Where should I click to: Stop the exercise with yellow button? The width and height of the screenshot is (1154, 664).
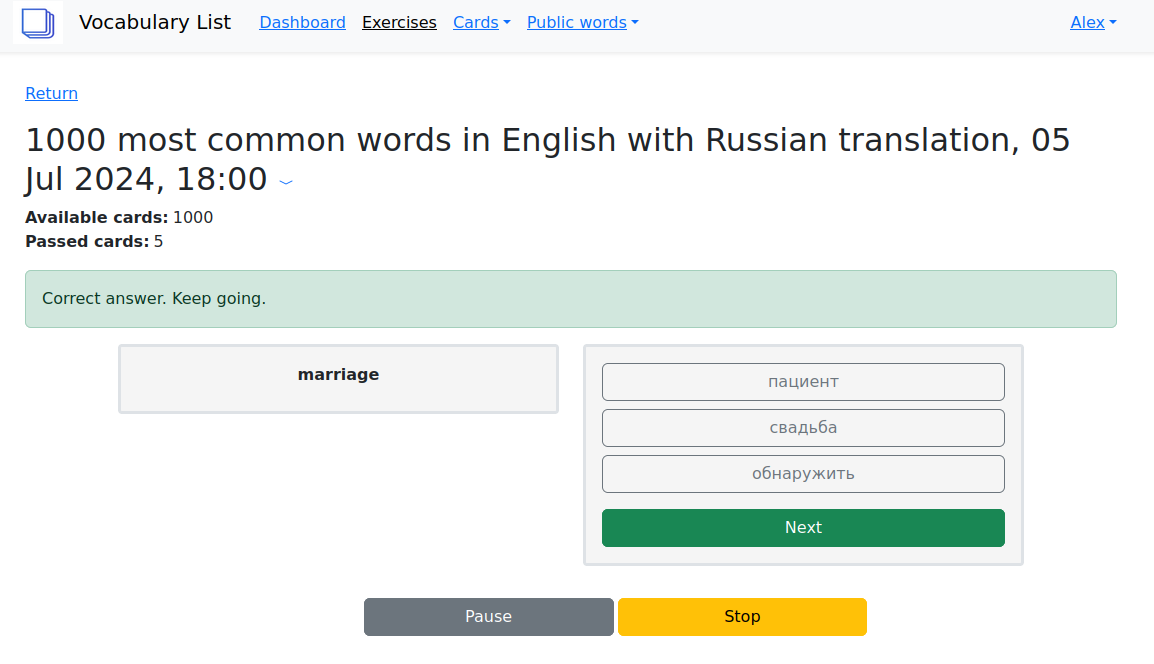[742, 616]
